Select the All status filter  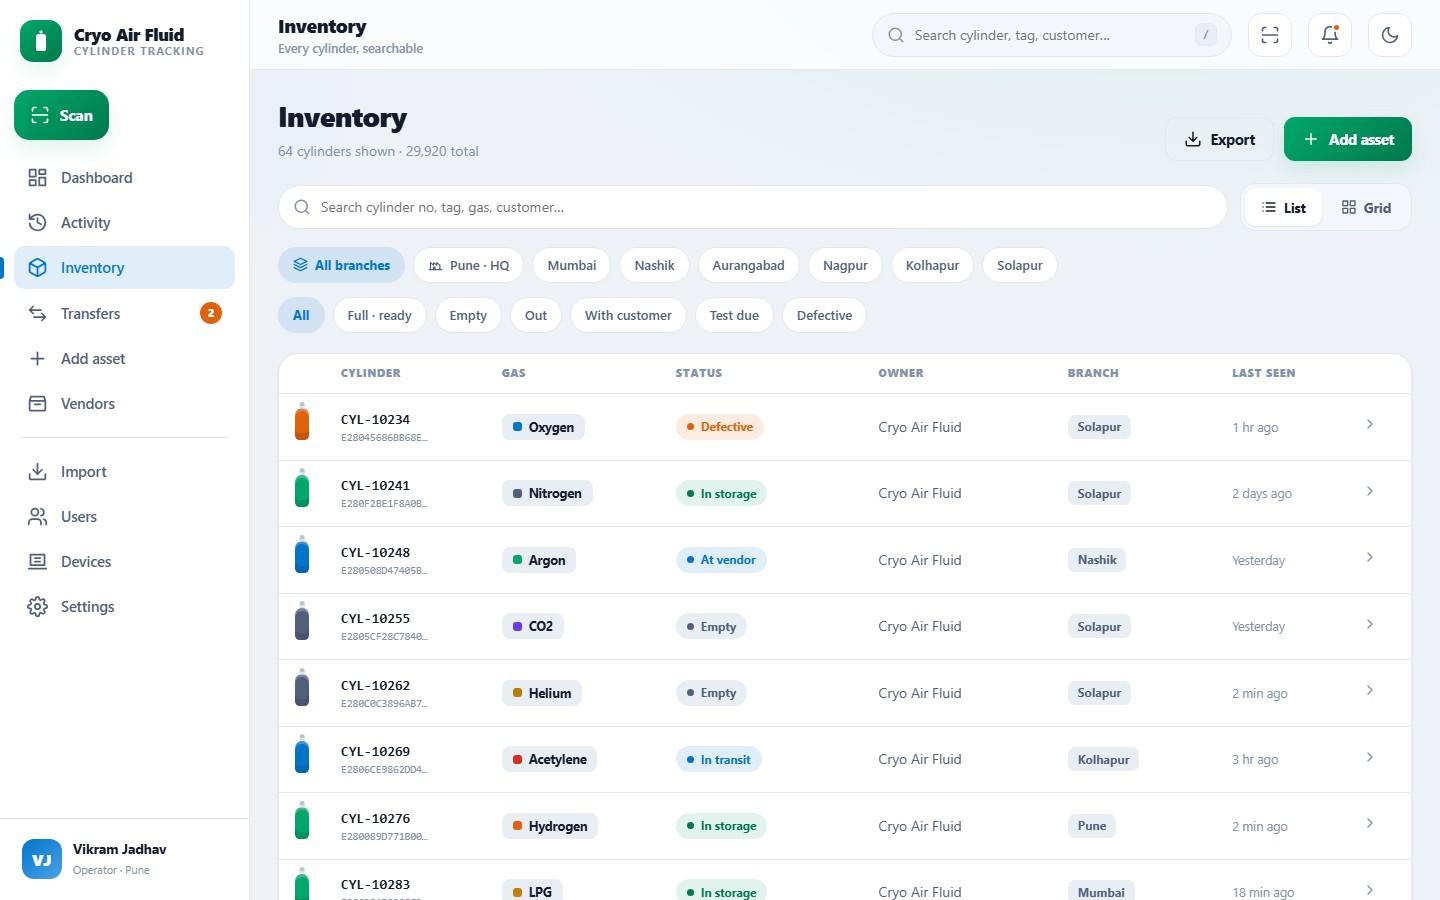tap(301, 315)
